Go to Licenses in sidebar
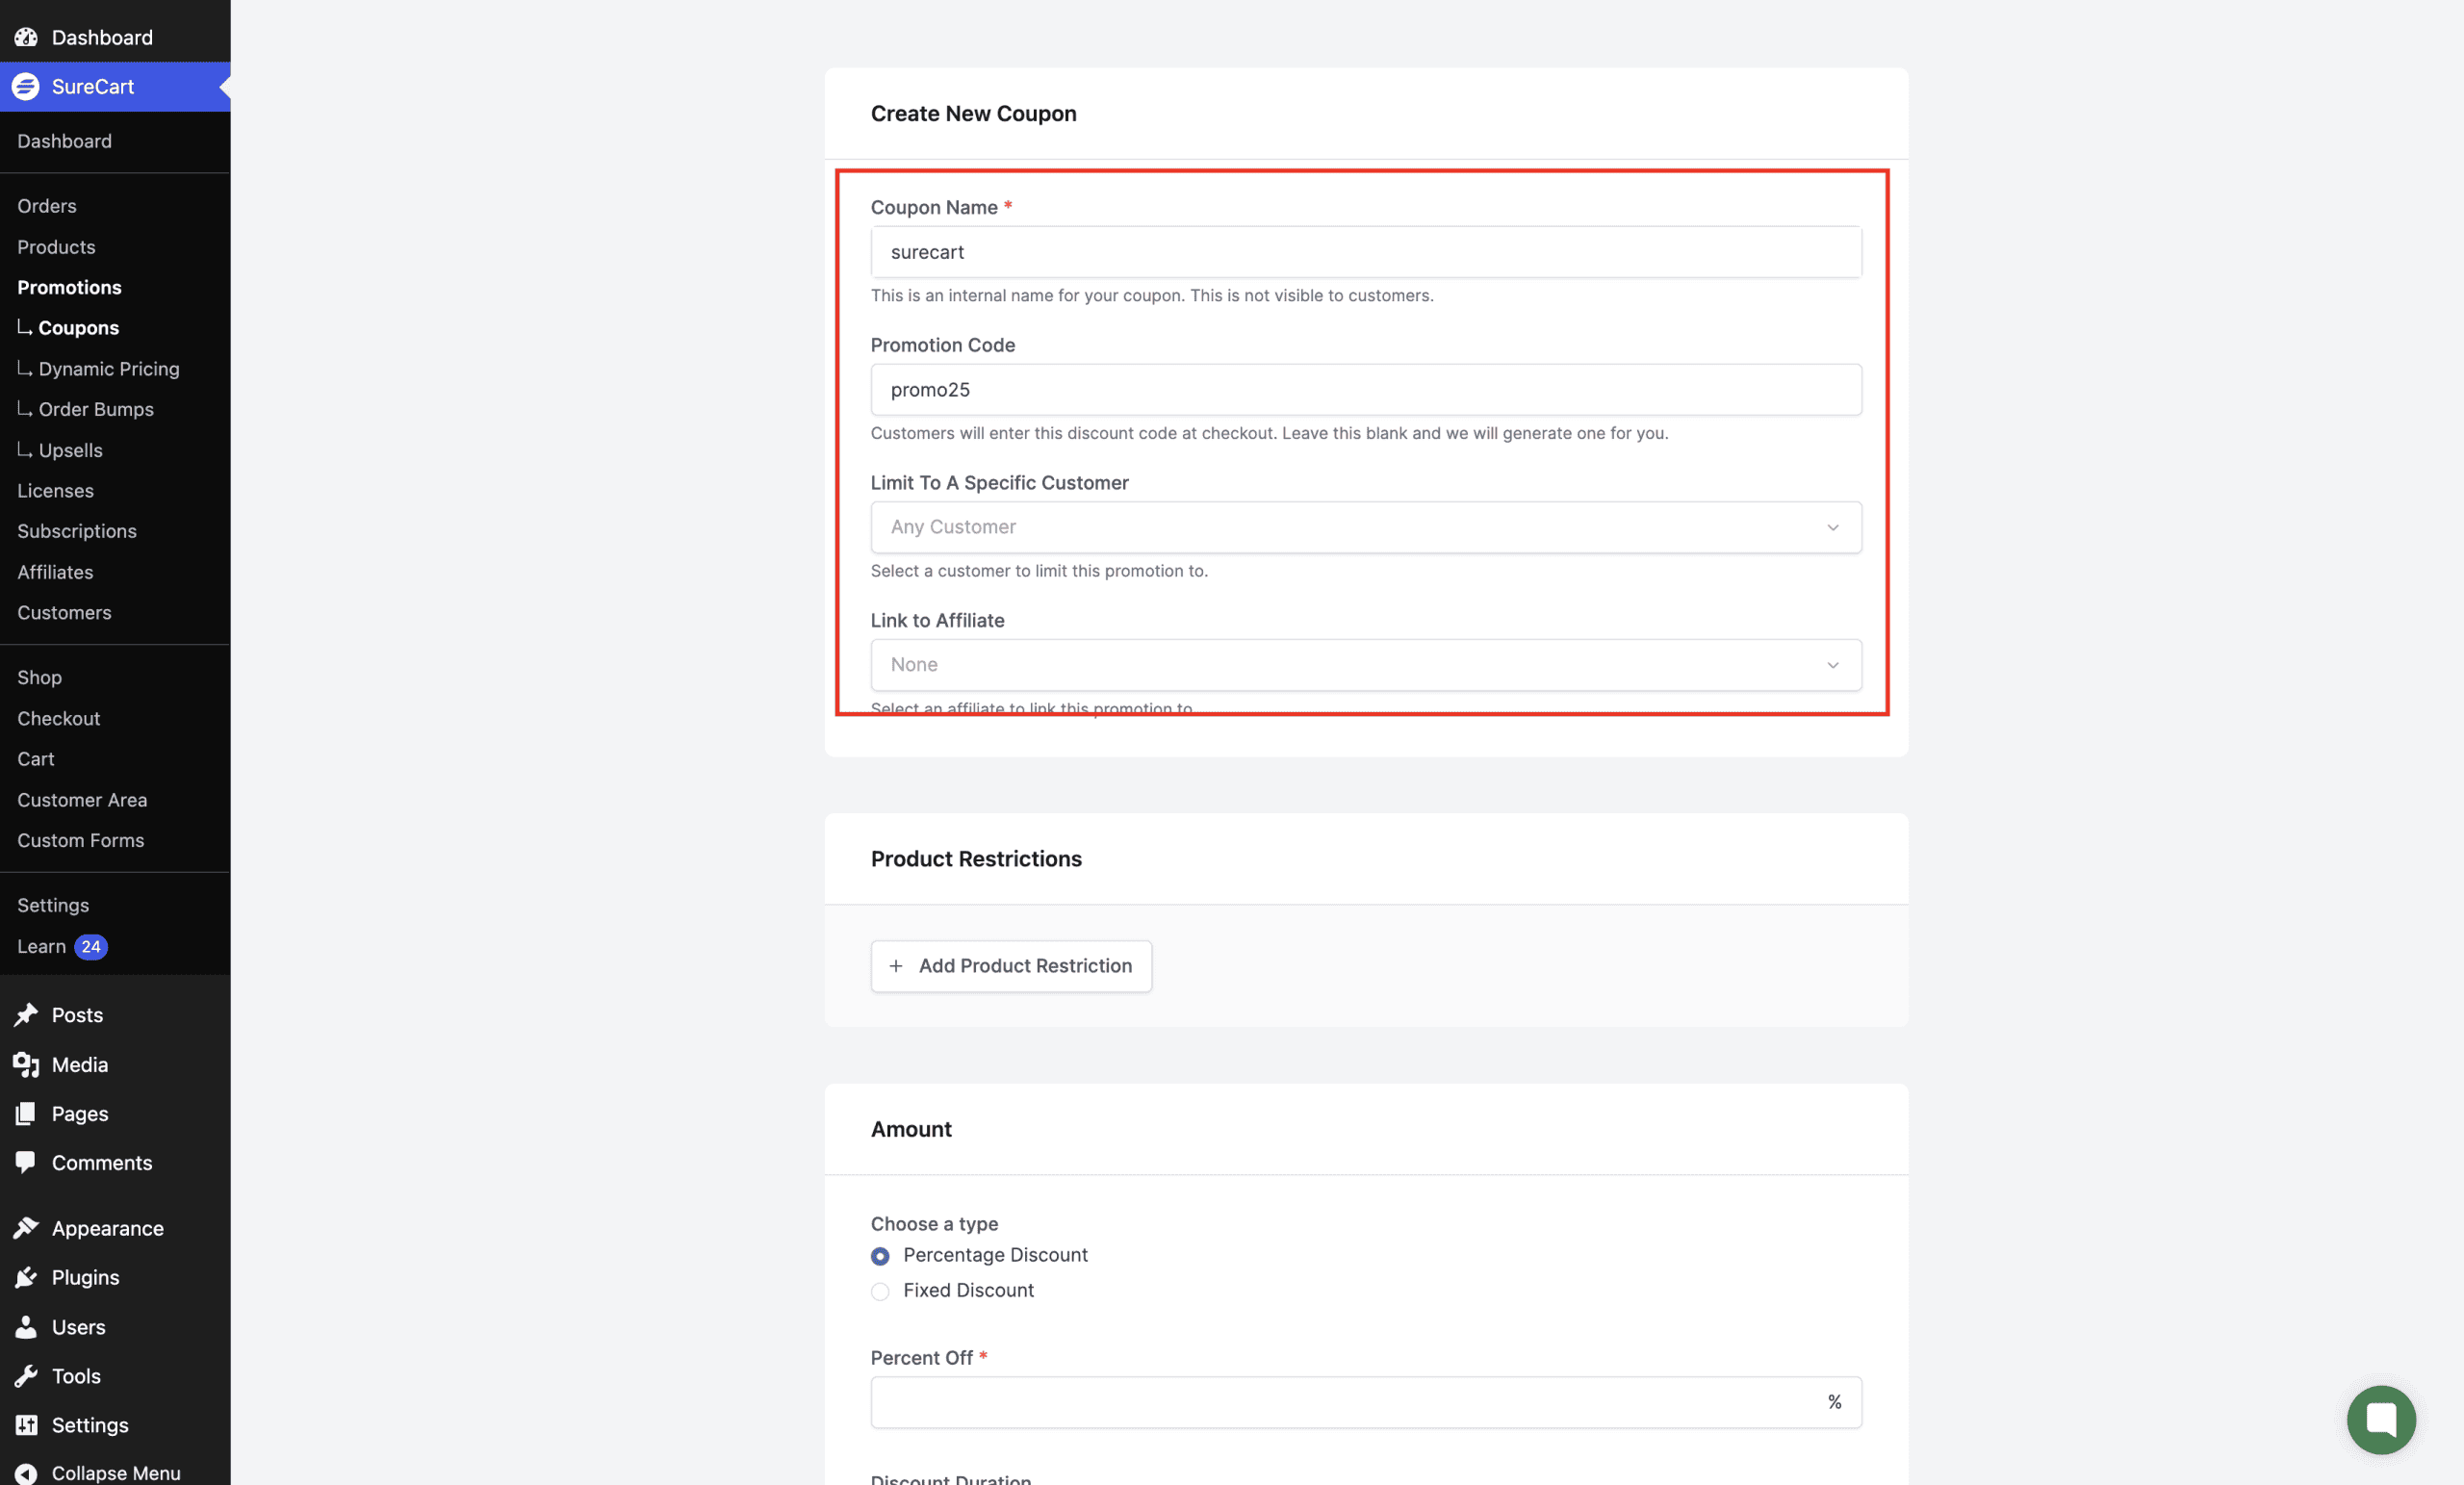This screenshot has width=2464, height=1485. pos(55,491)
